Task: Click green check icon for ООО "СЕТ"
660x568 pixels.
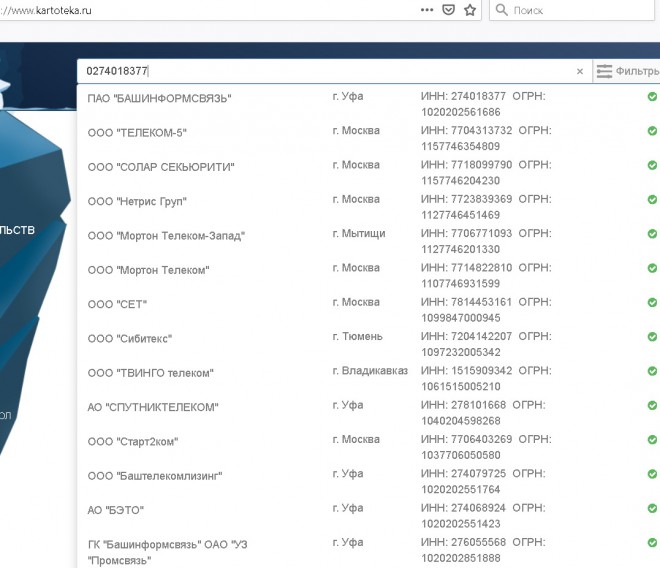Action: (652, 303)
